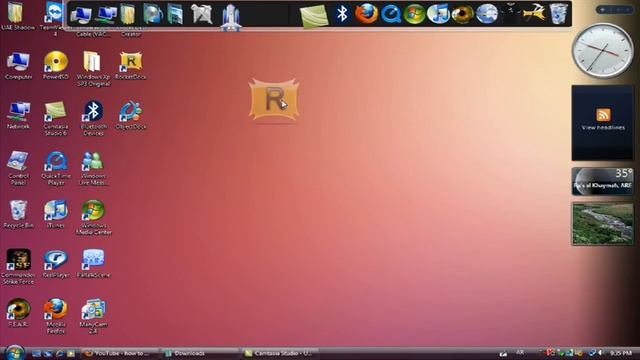Select the ManyCam desktop shortcut

coord(93,316)
